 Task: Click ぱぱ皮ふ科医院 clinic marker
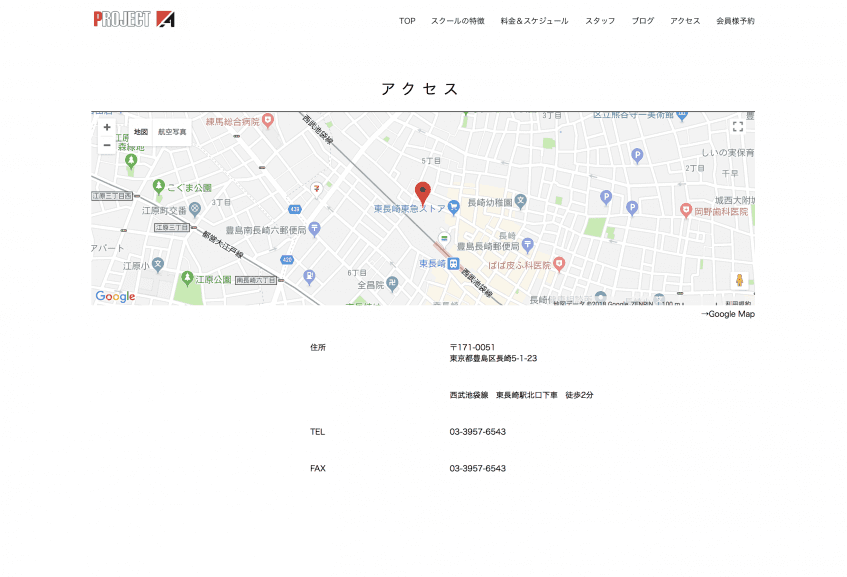(x=559, y=264)
